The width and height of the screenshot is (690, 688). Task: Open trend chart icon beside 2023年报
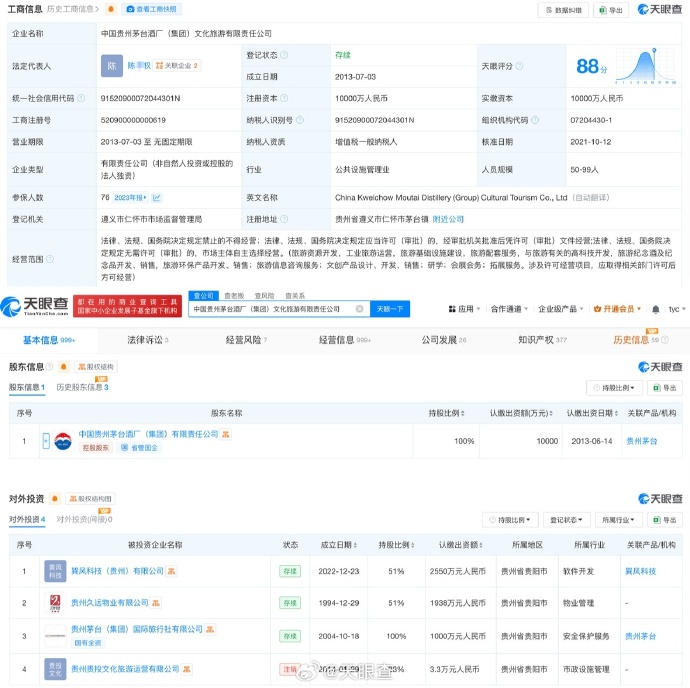click(x=157, y=198)
